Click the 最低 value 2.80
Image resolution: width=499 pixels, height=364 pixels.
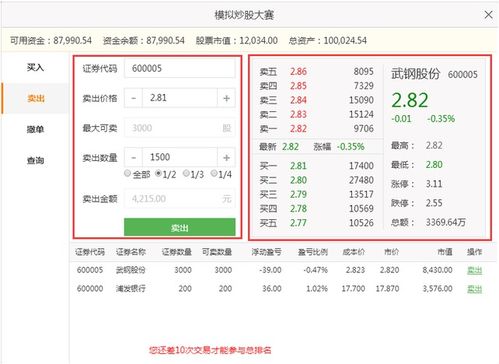coord(434,164)
